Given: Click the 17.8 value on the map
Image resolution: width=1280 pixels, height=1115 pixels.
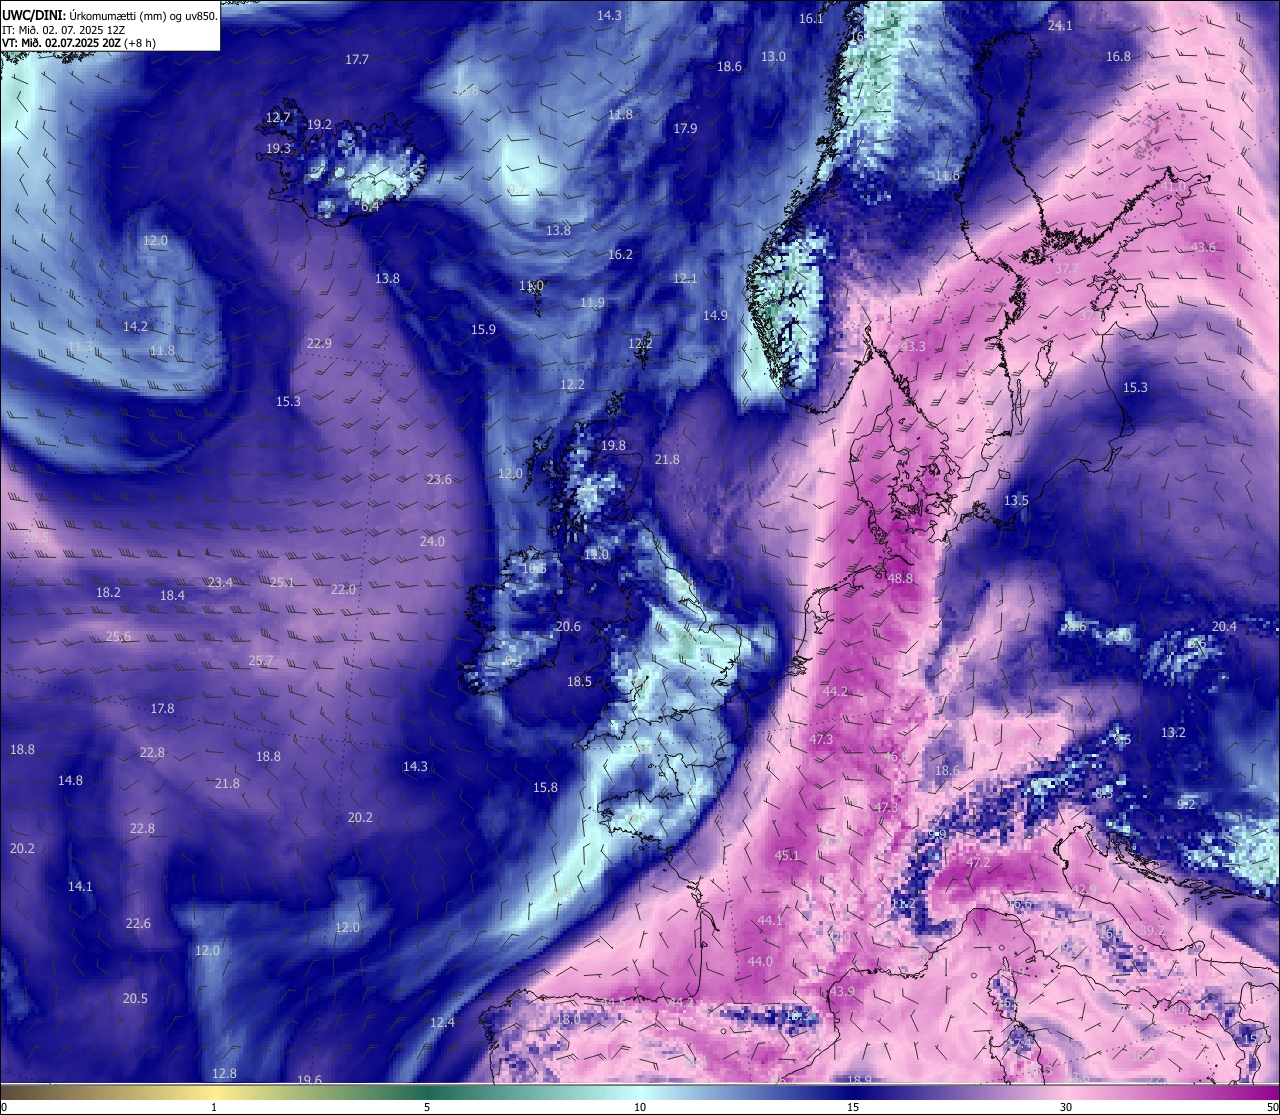Looking at the screenshot, I should coord(162,709).
